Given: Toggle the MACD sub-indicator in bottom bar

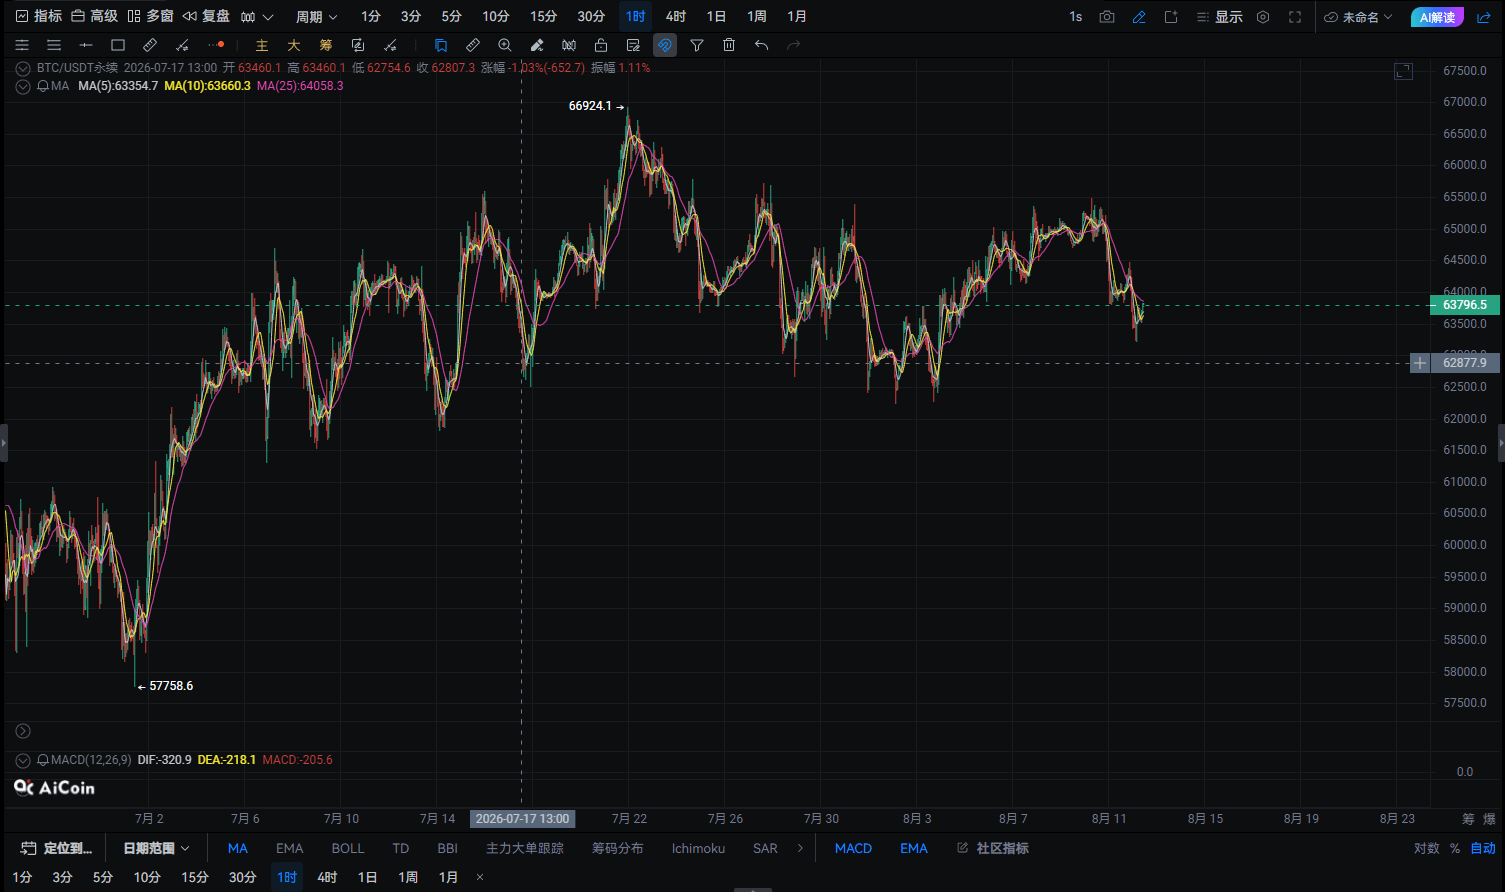Looking at the screenshot, I should pyautogui.click(x=853, y=848).
